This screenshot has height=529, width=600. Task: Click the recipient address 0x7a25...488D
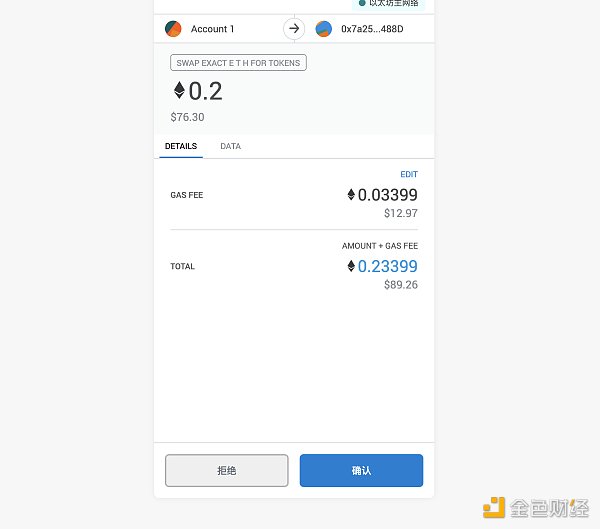pos(372,29)
